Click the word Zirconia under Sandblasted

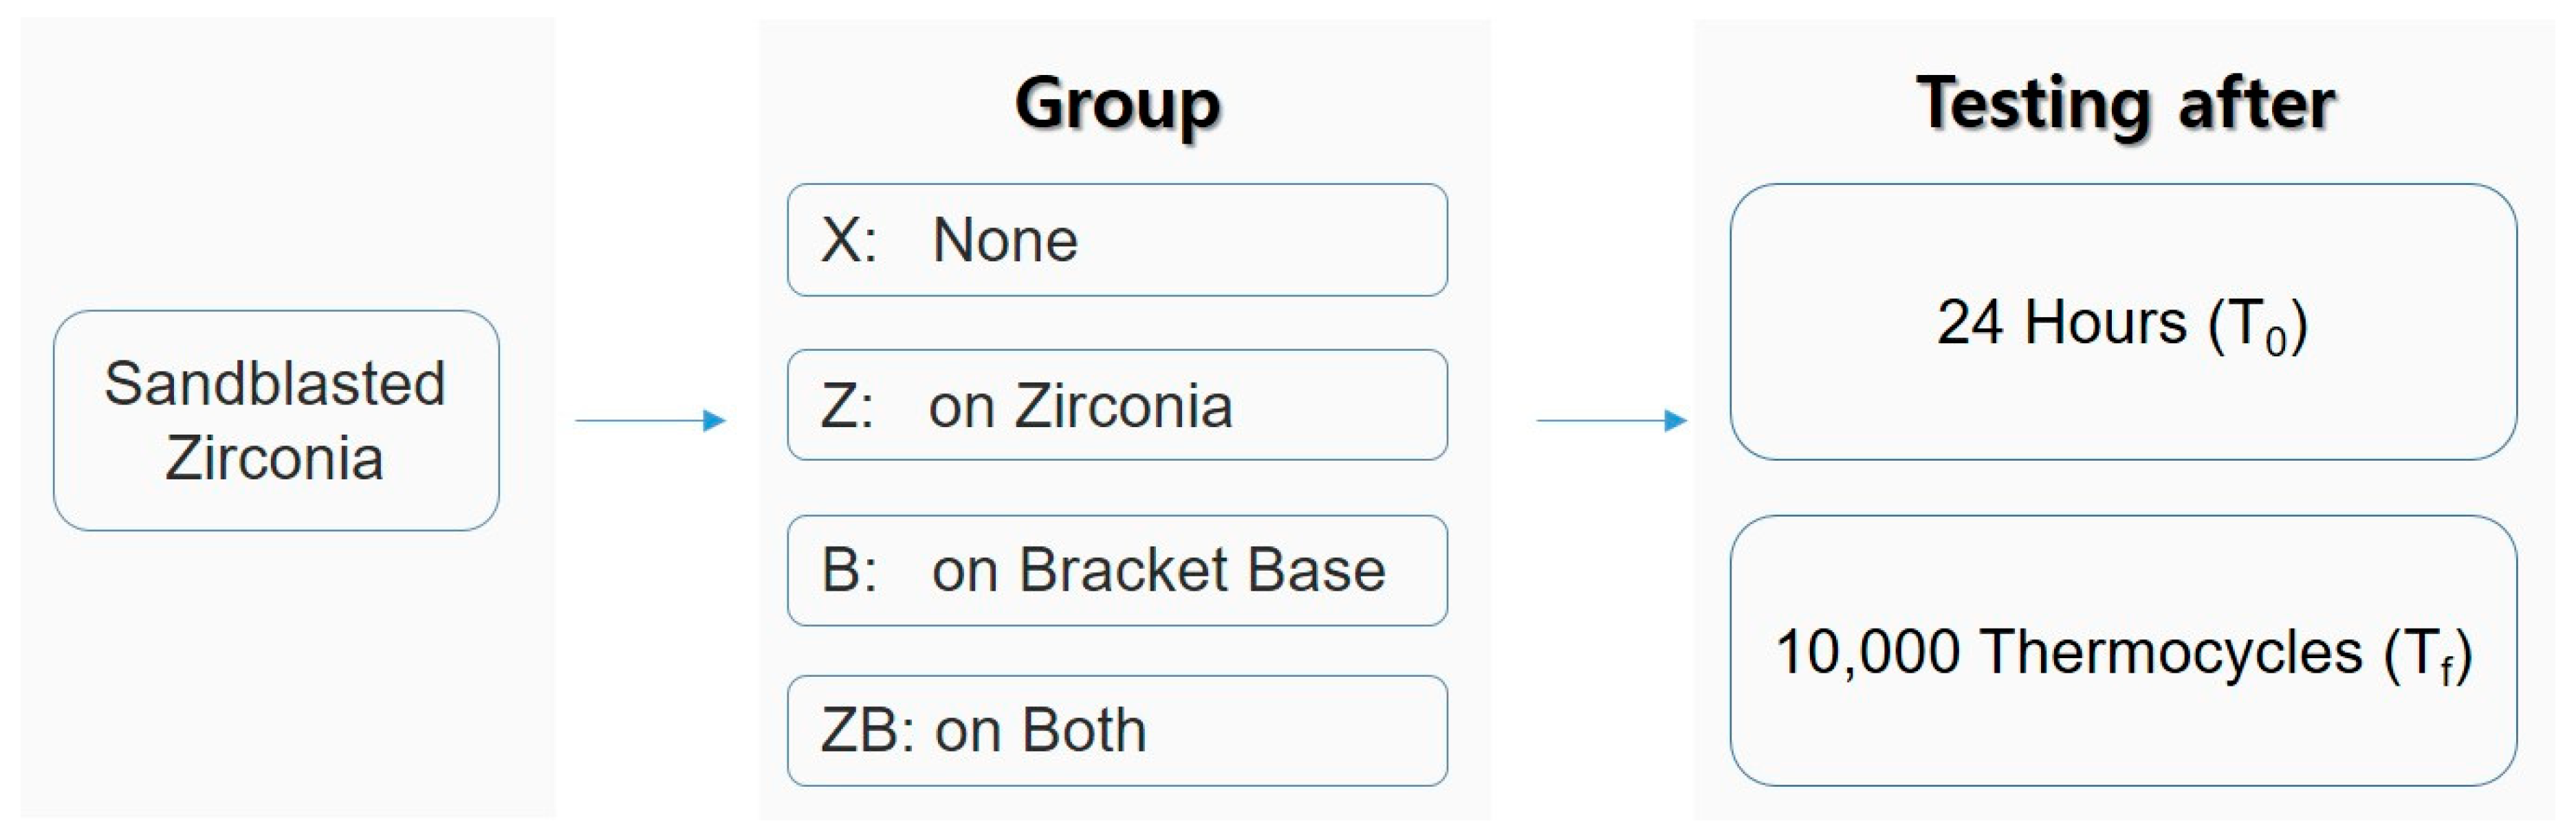tap(275, 458)
